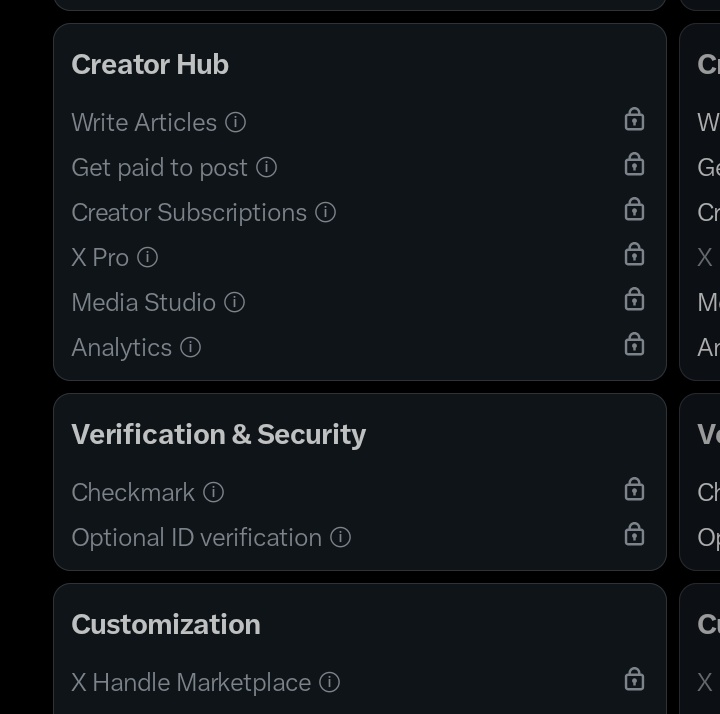
Task: Open the Checkmark info tooltip
Action: 214,492
